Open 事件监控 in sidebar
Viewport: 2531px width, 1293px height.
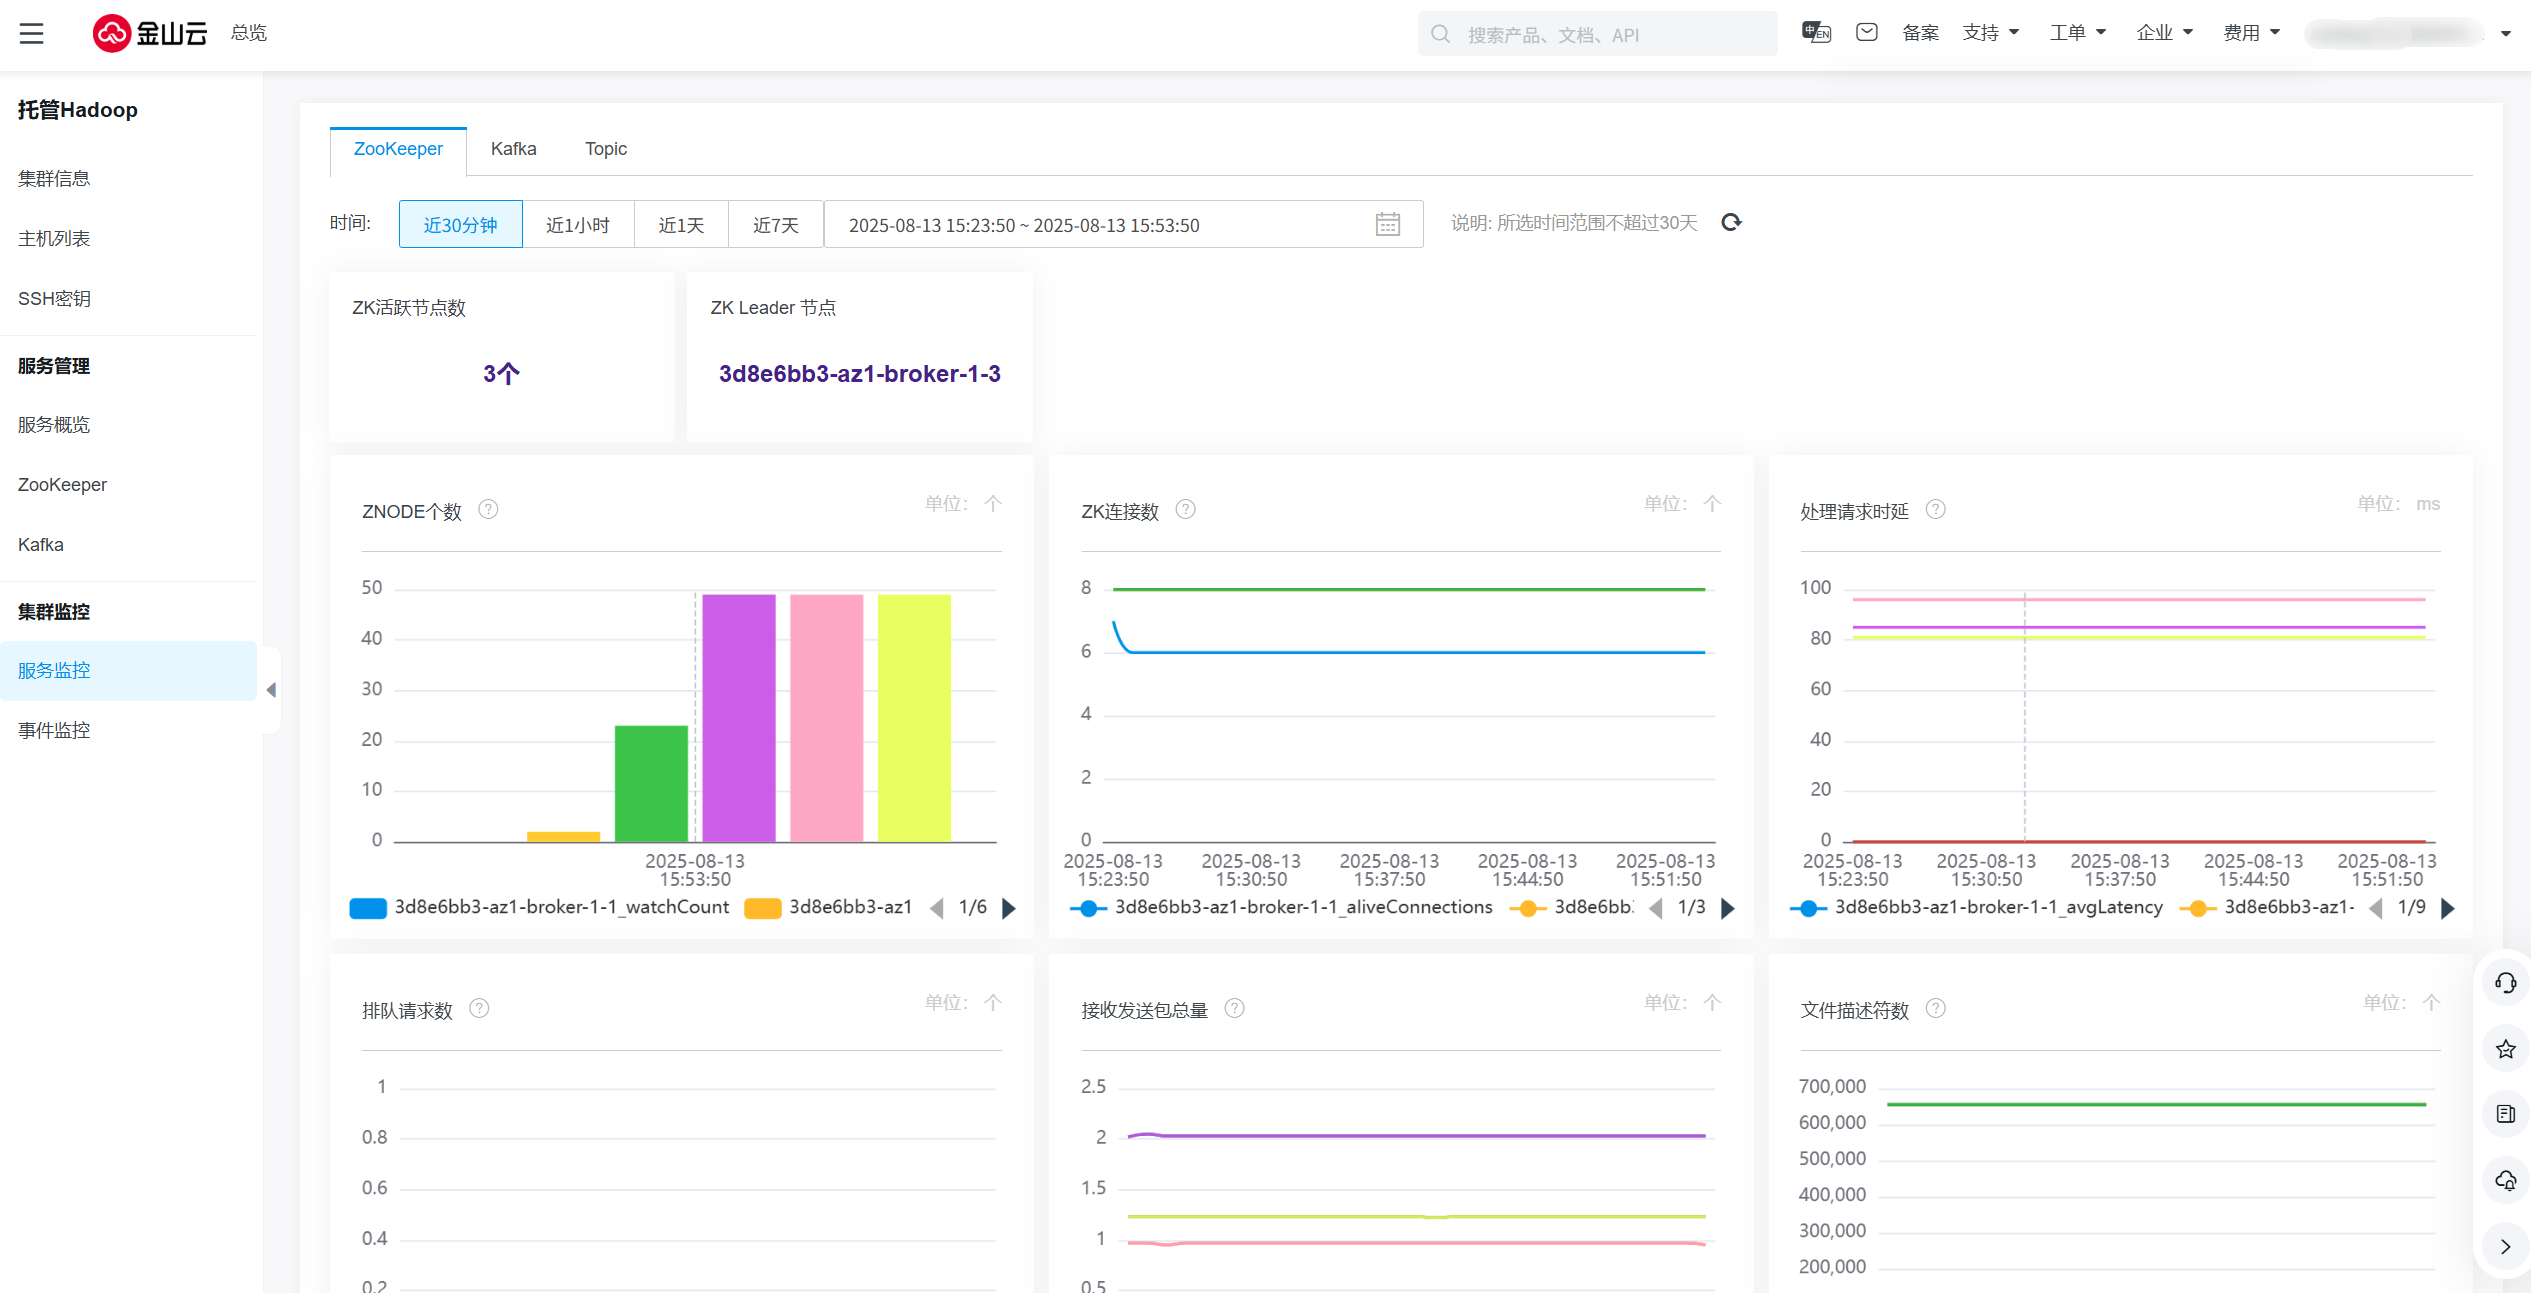click(x=54, y=730)
